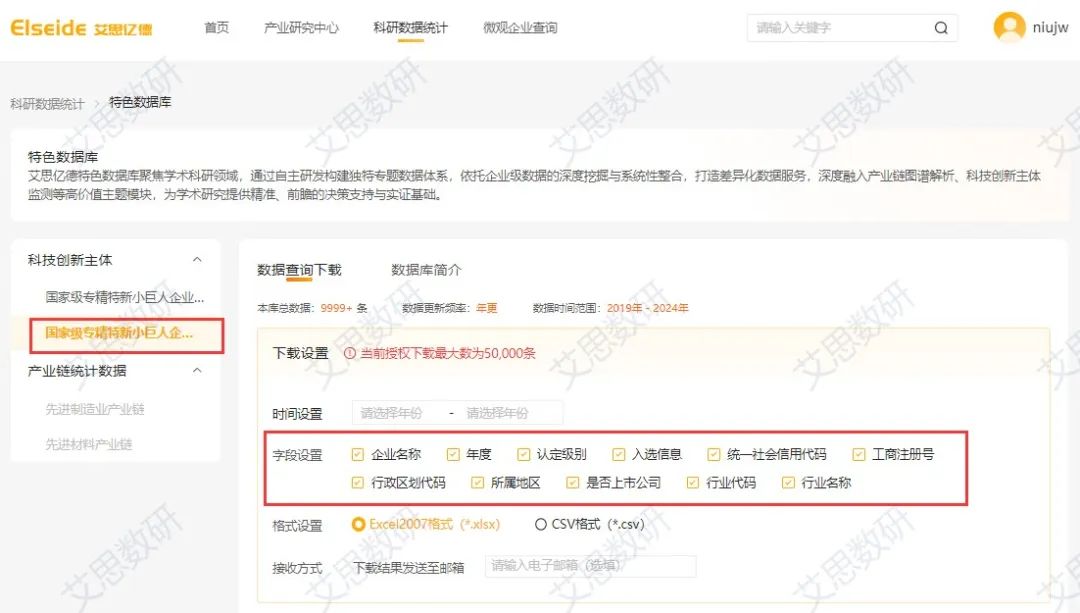The width and height of the screenshot is (1080, 613).
Task: Uncheck the 入选信息 field checkbox
Action: [619, 454]
